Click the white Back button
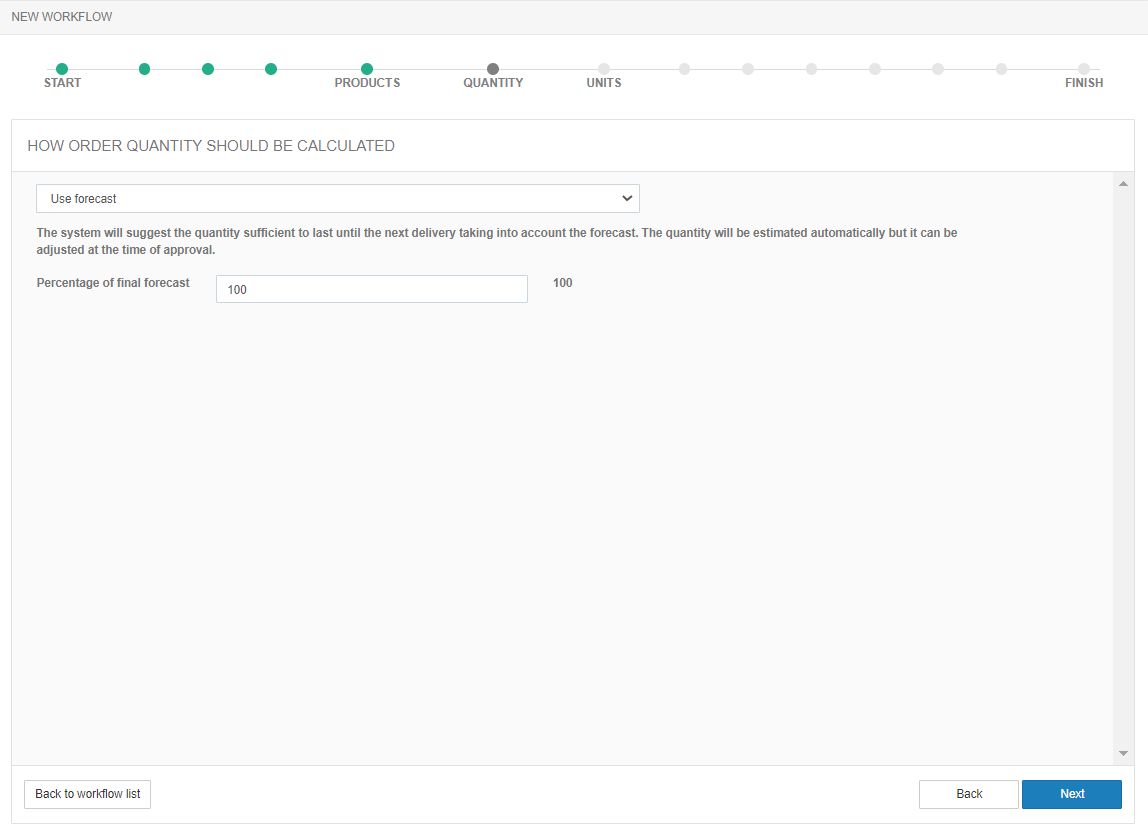 968,794
